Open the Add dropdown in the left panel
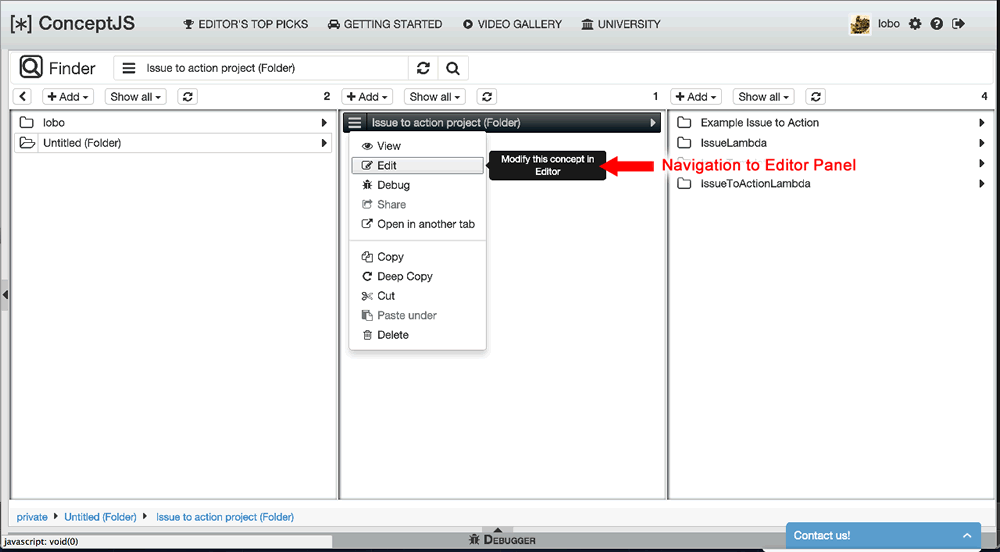Image resolution: width=1000 pixels, height=552 pixels. coord(68,97)
